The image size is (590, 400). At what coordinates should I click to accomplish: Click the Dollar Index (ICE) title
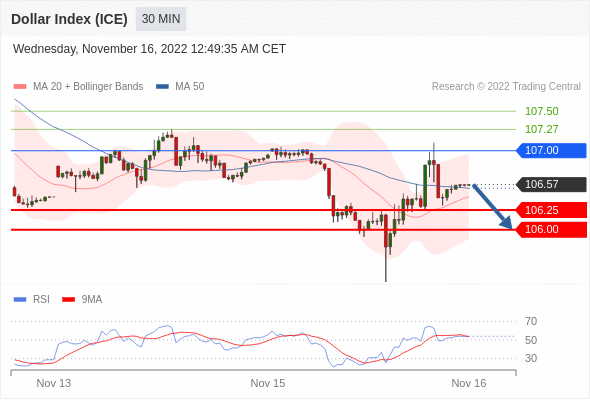(69, 19)
